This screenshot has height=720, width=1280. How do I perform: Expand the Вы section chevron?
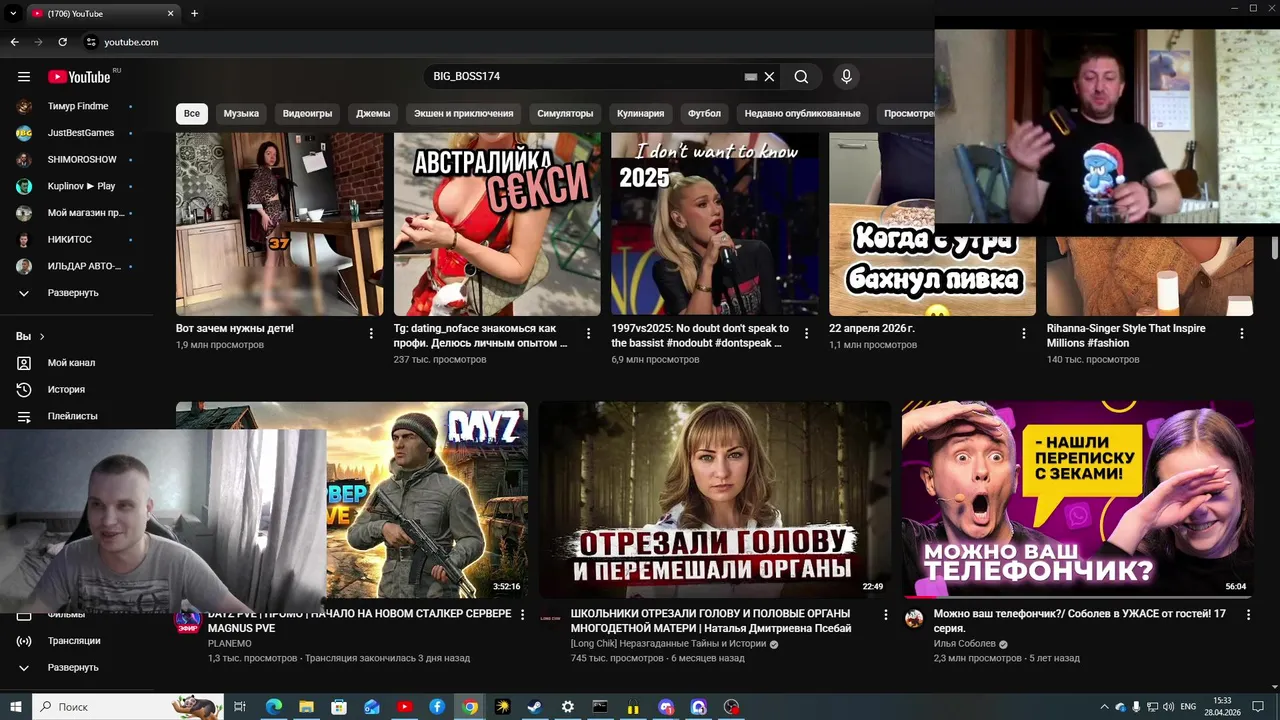[x=42, y=337]
